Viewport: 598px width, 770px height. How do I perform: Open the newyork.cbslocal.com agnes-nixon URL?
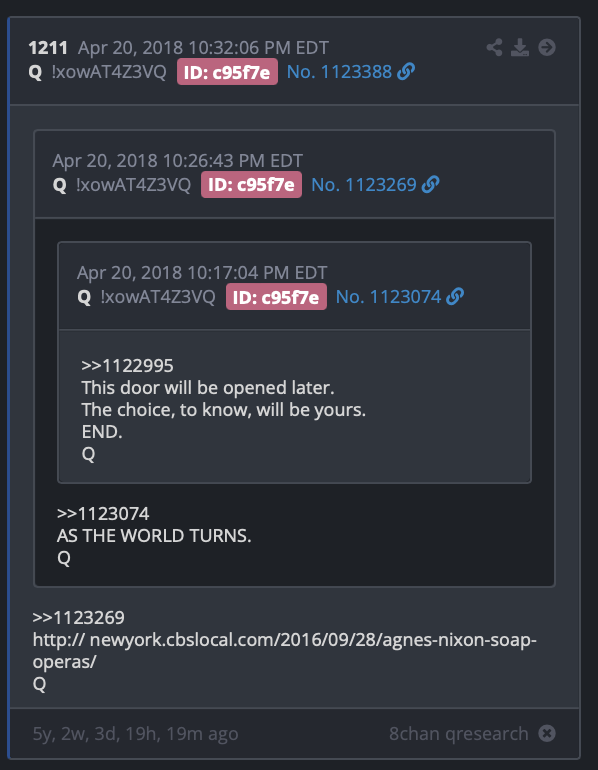tap(285, 651)
